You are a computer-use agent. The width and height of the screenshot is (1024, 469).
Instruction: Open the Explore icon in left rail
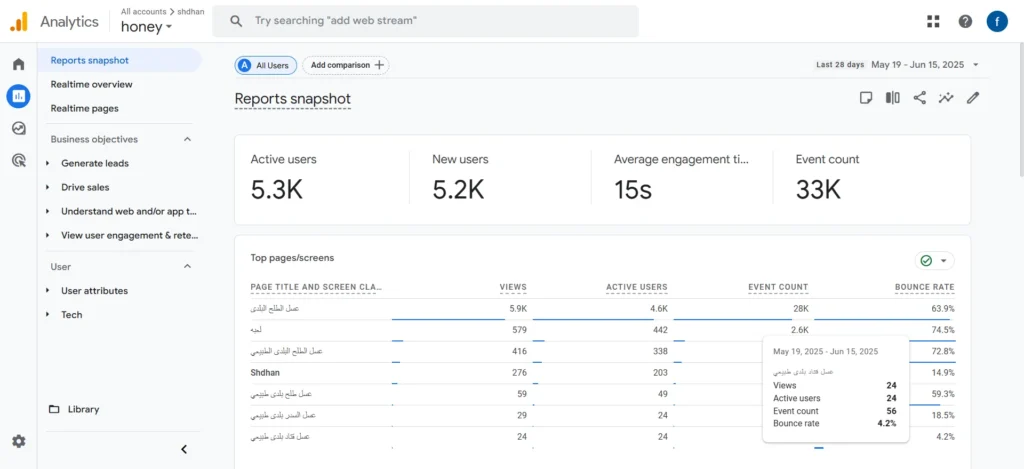pyautogui.click(x=18, y=128)
